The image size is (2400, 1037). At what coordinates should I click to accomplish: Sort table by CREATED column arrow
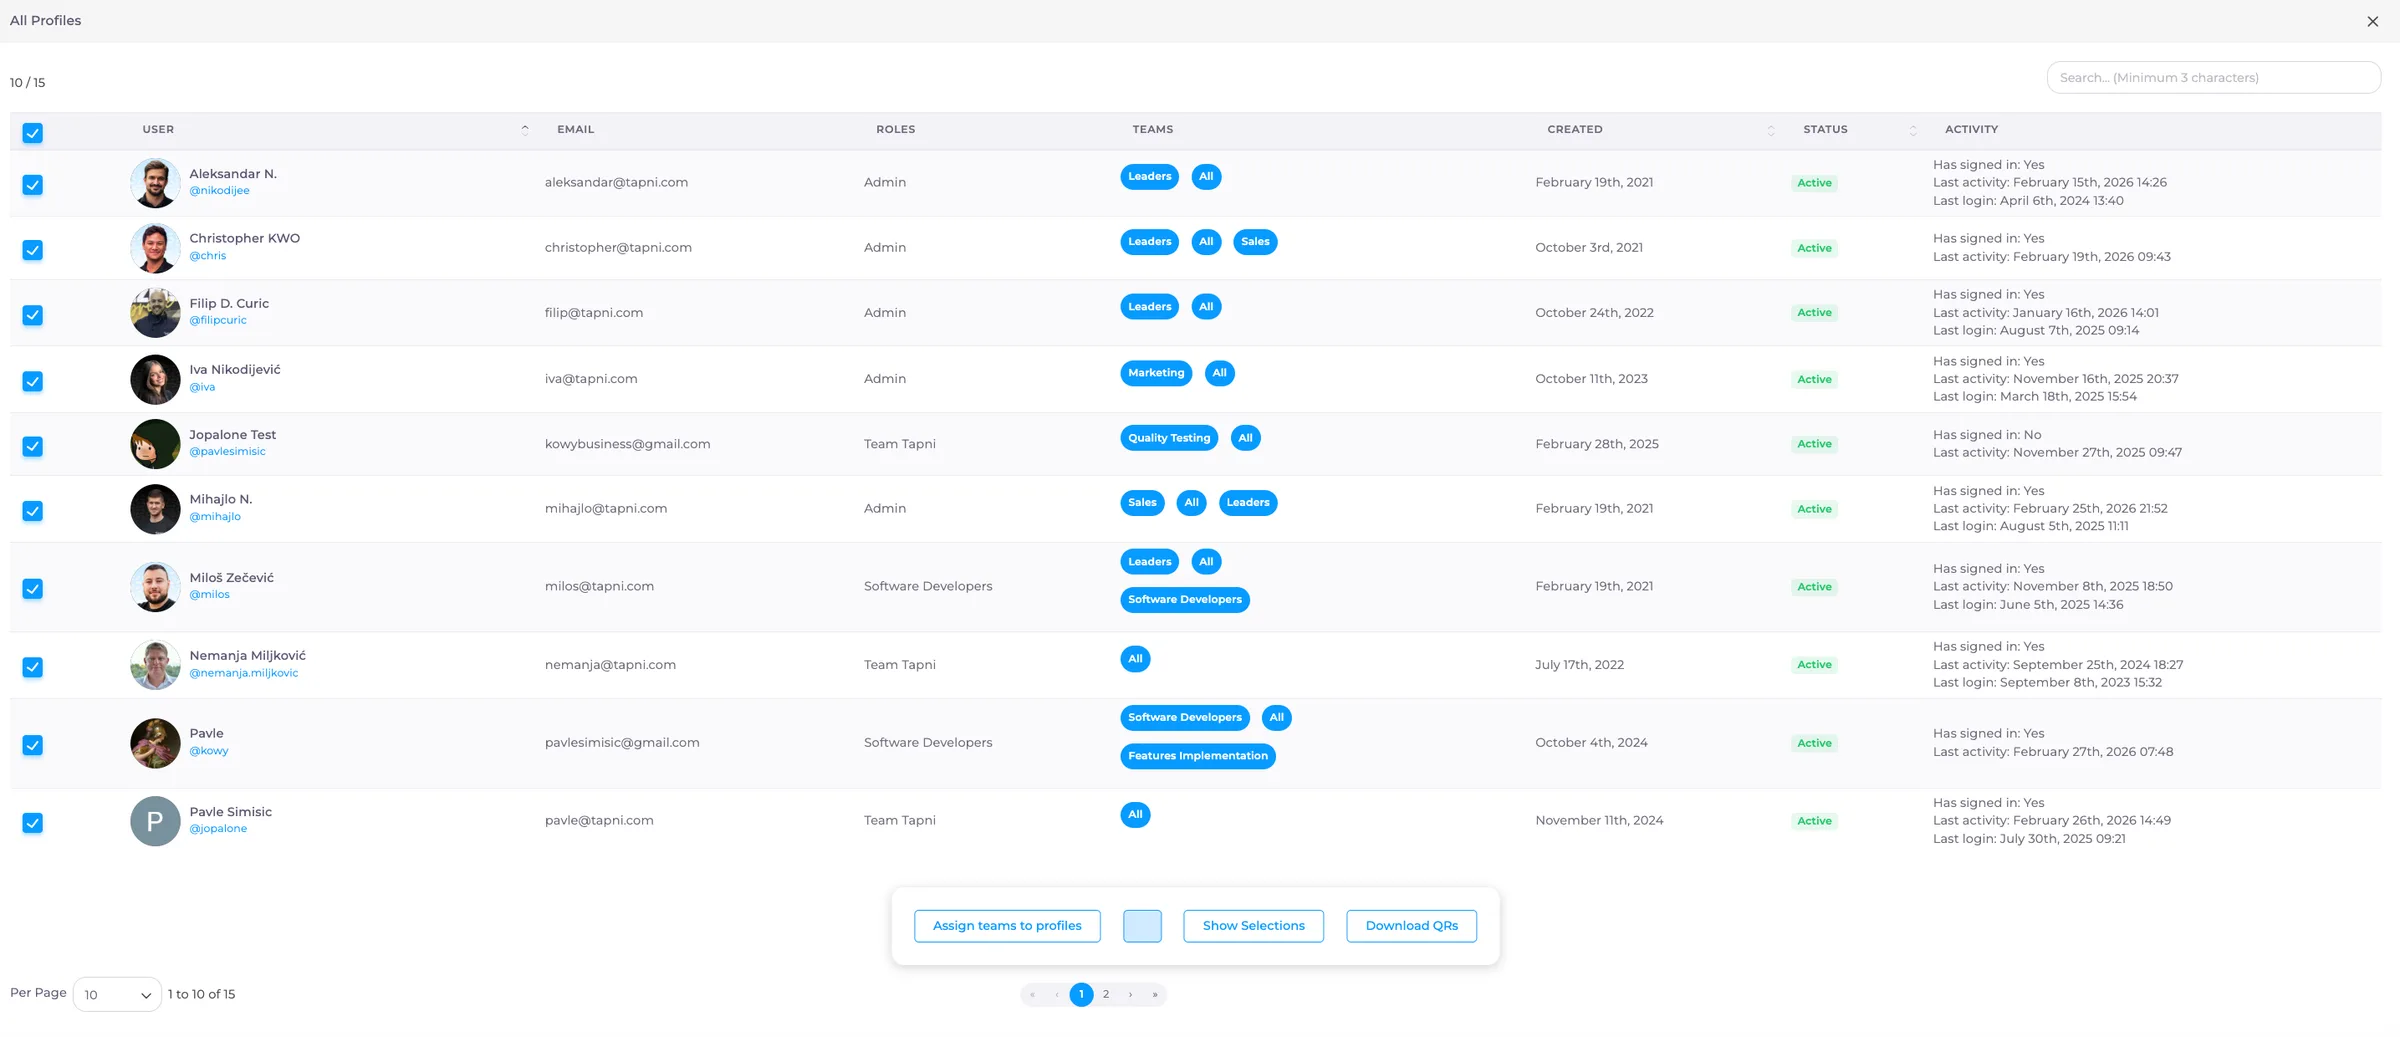pyautogui.click(x=1770, y=130)
